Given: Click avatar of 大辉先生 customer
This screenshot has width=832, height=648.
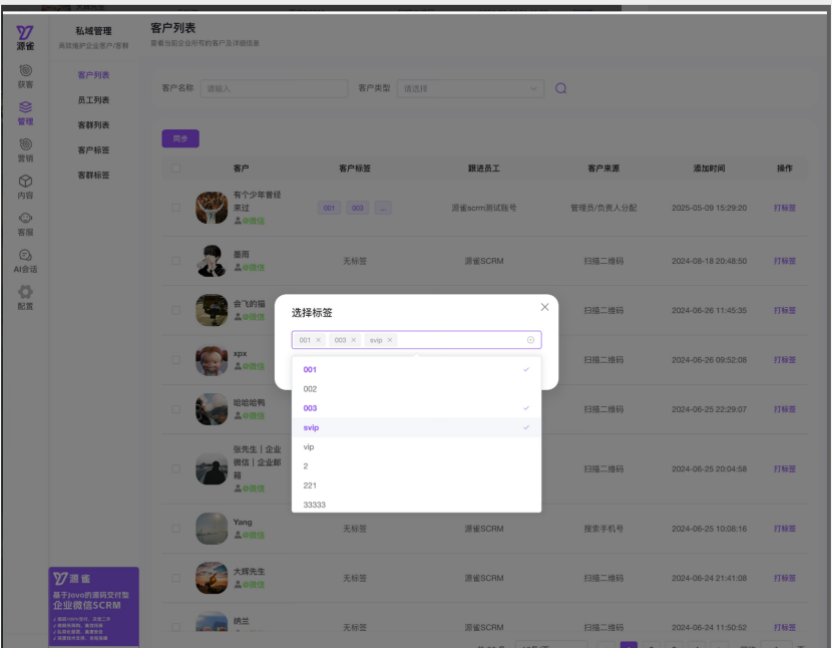Looking at the screenshot, I should pos(211,577).
